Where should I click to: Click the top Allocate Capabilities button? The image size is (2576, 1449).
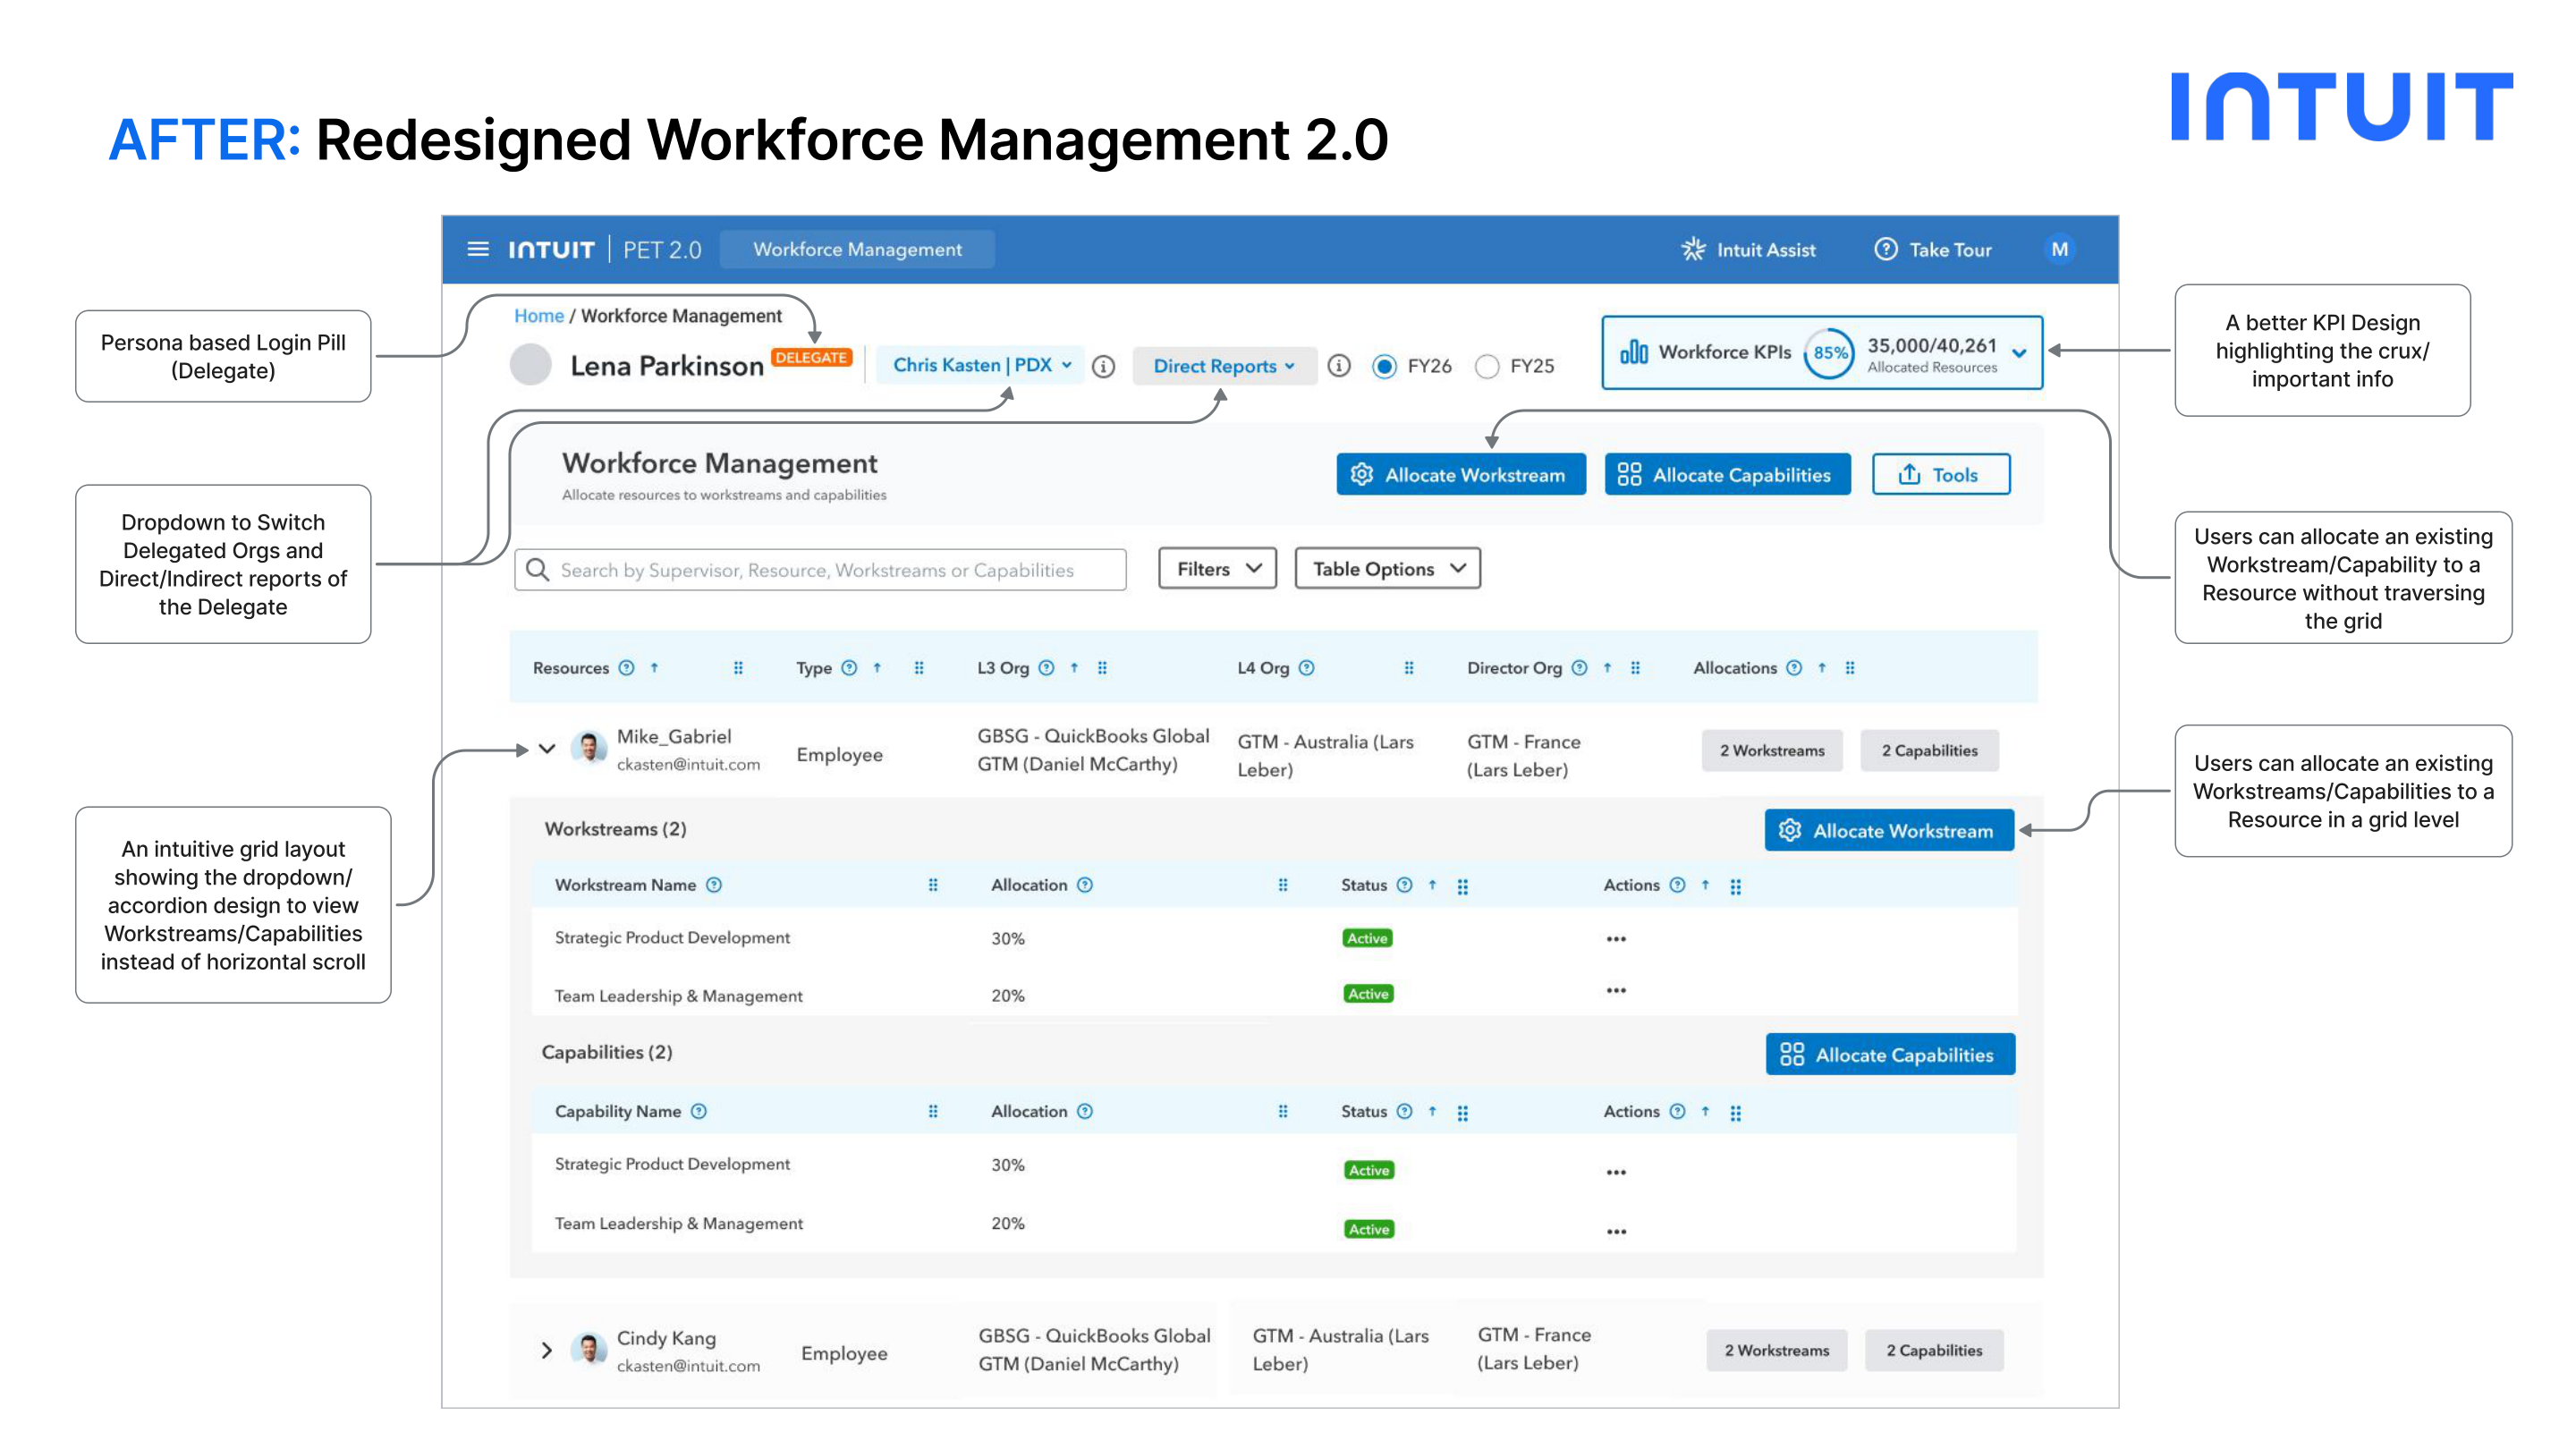coord(1727,474)
